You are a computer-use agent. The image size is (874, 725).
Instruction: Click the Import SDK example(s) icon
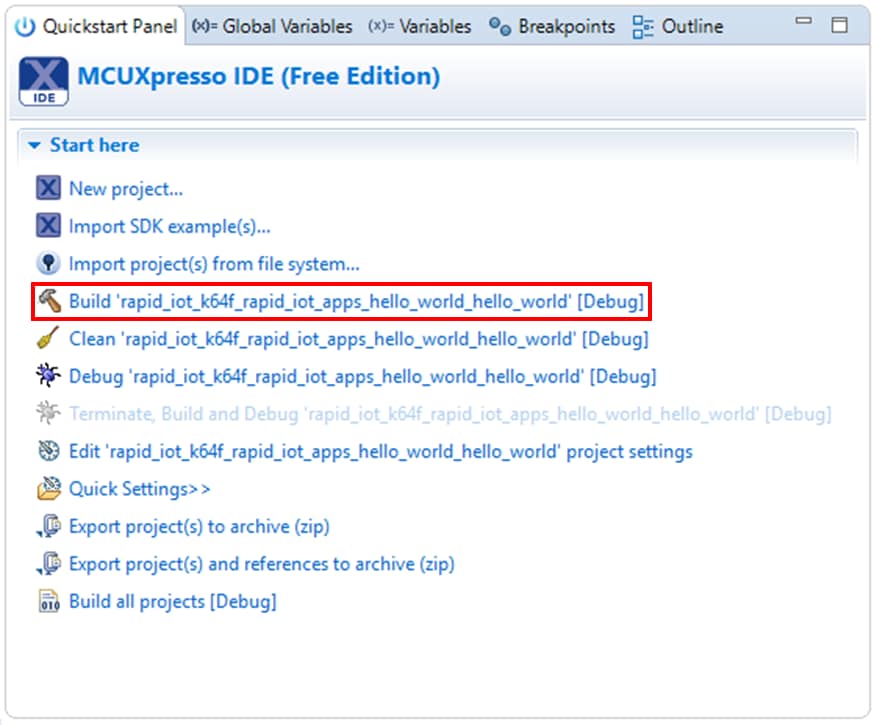click(48, 226)
